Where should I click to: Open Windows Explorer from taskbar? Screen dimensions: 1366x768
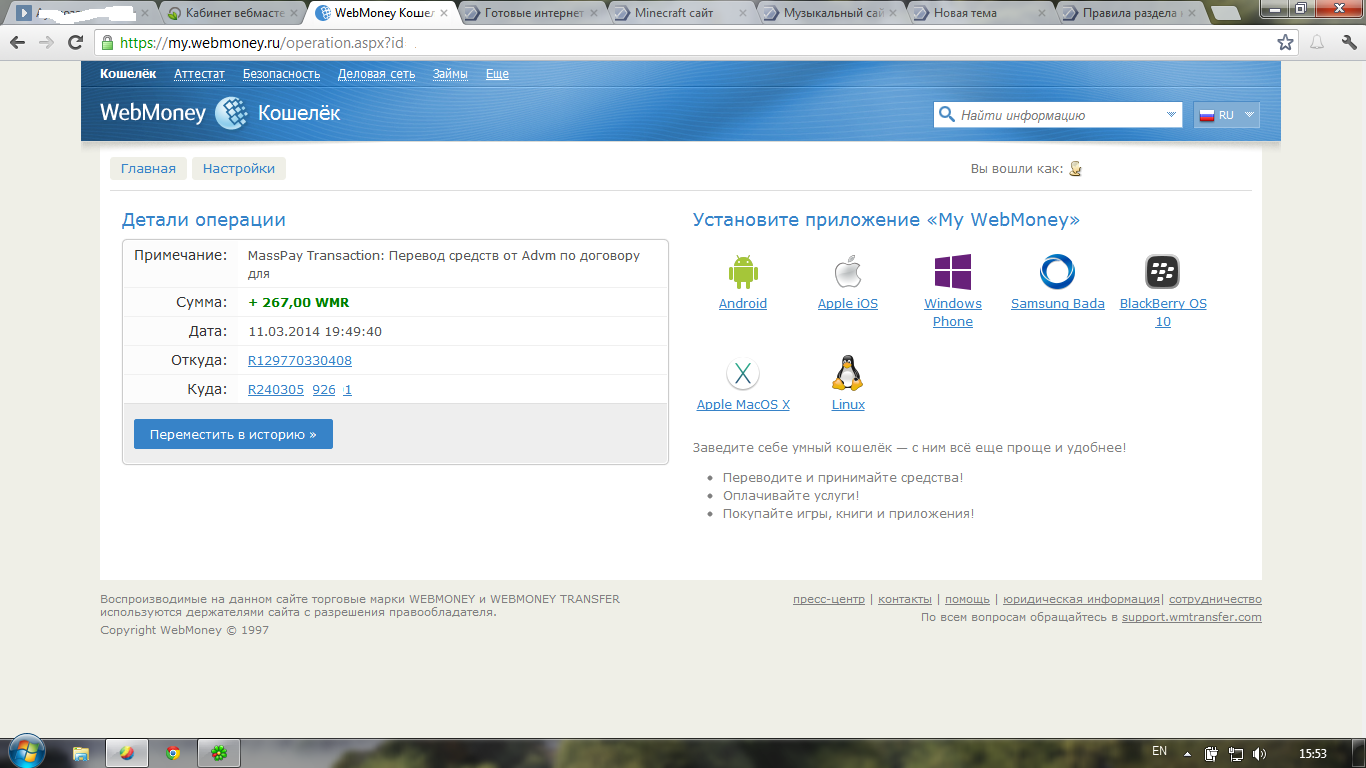click(x=81, y=753)
